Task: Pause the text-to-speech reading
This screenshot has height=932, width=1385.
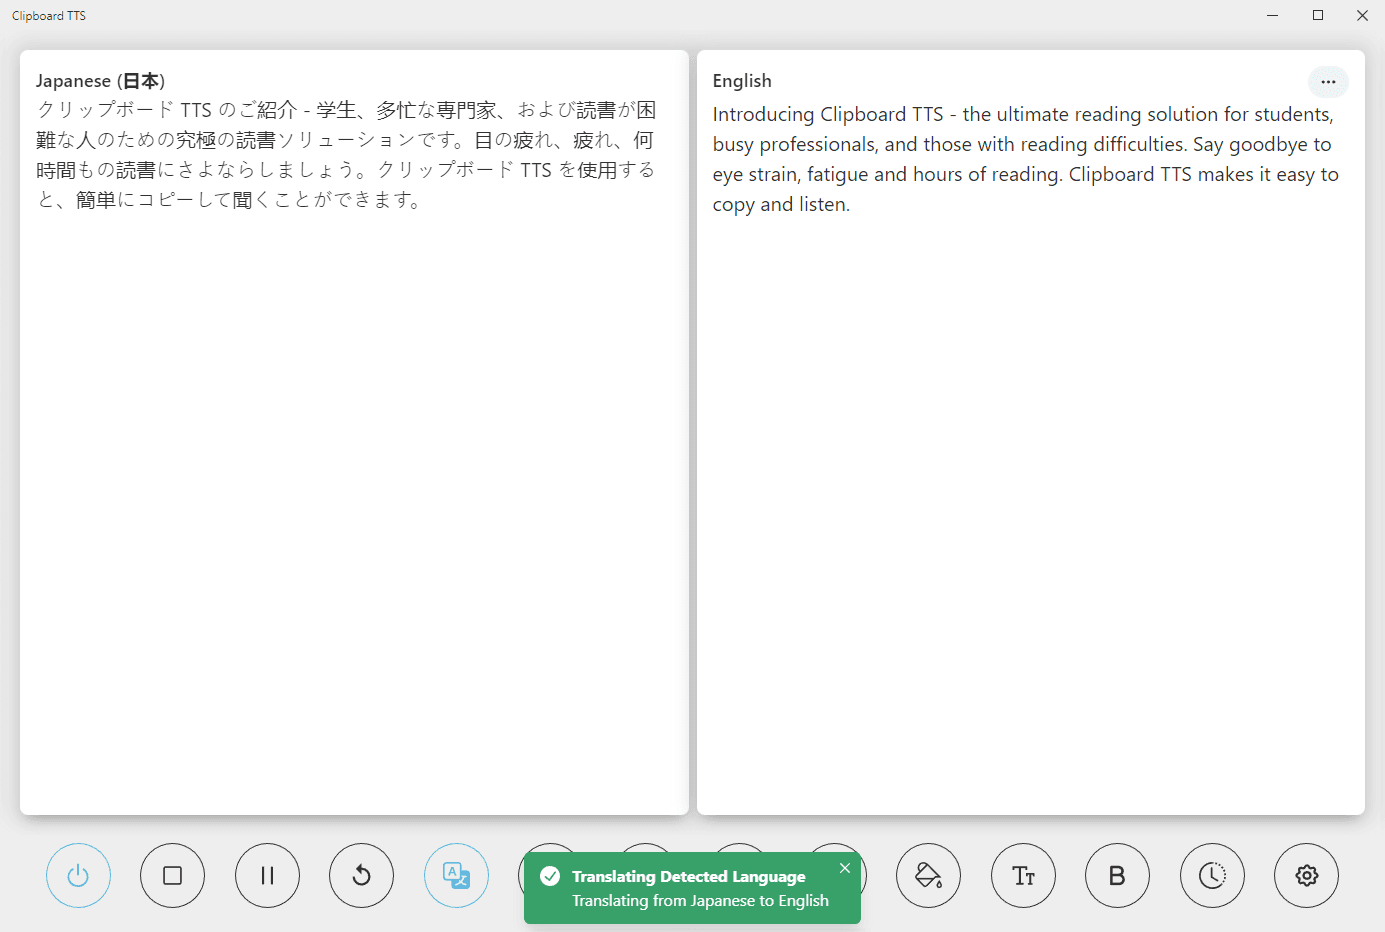Action: point(267,876)
